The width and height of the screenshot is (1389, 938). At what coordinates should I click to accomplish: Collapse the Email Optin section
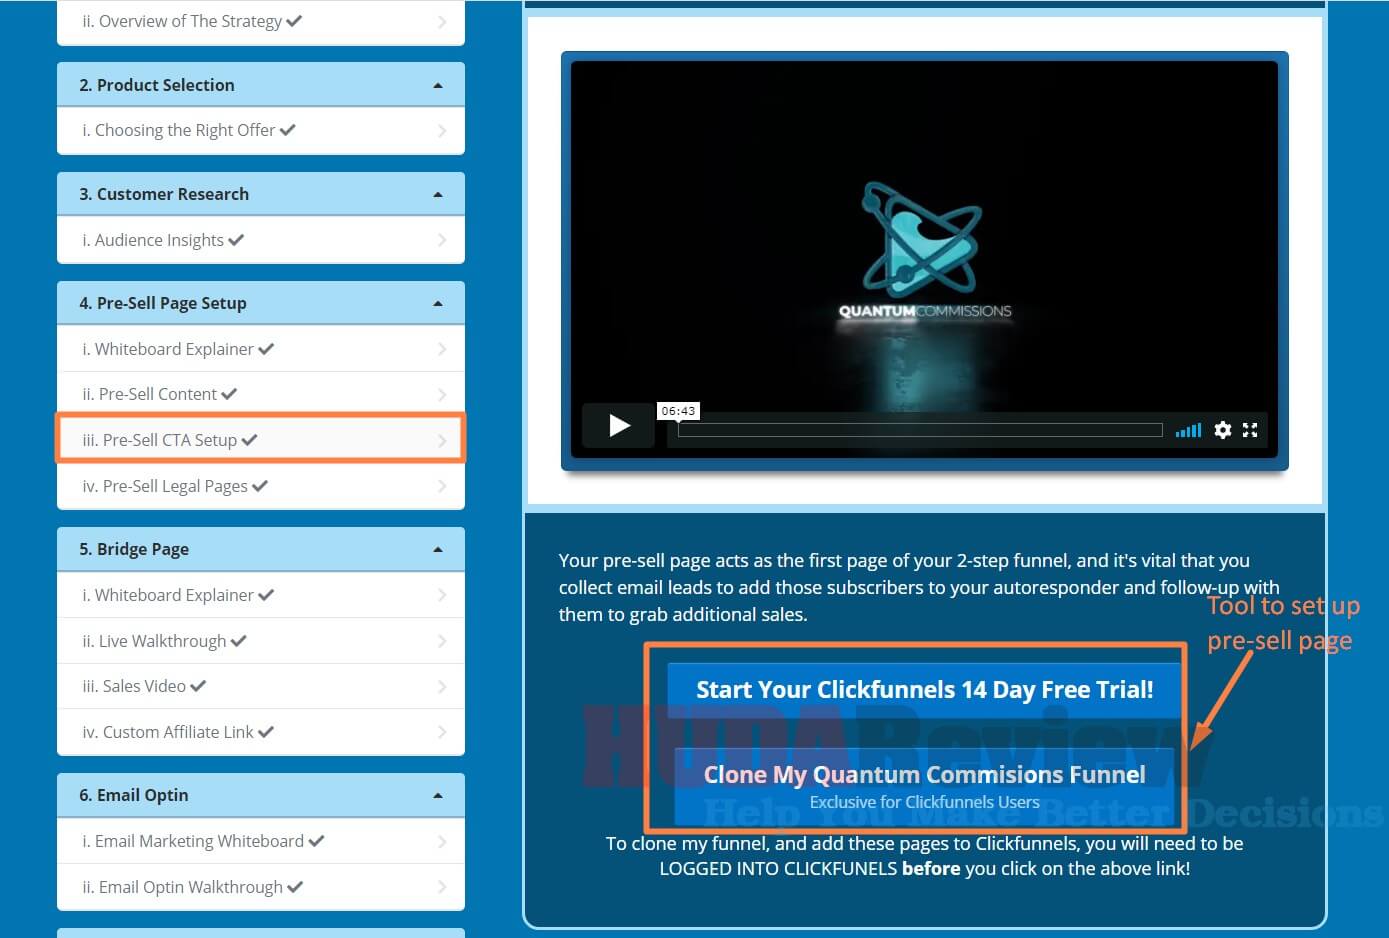(438, 795)
